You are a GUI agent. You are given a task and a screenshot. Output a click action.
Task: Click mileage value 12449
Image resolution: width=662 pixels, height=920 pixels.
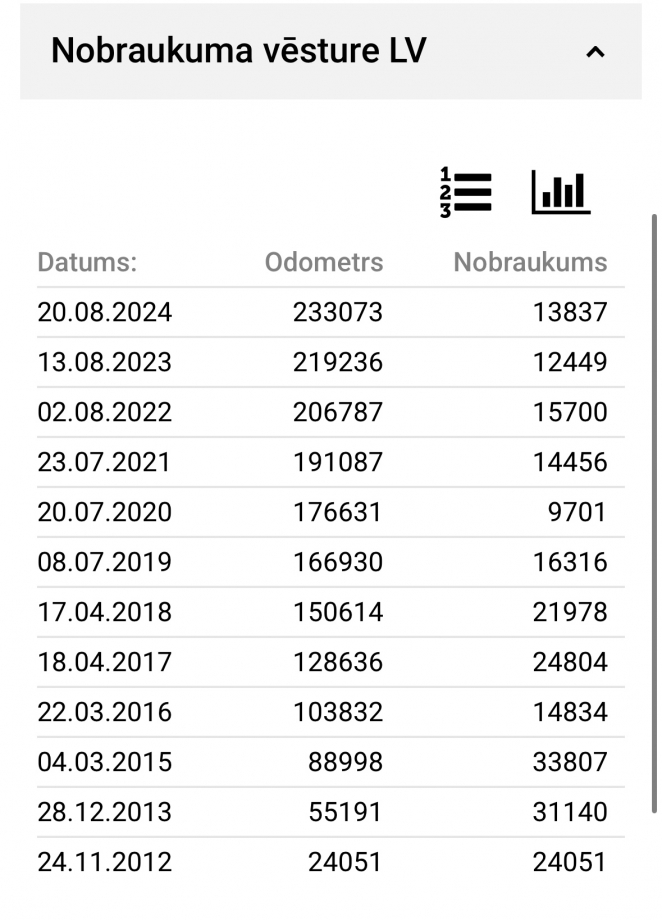(x=570, y=362)
